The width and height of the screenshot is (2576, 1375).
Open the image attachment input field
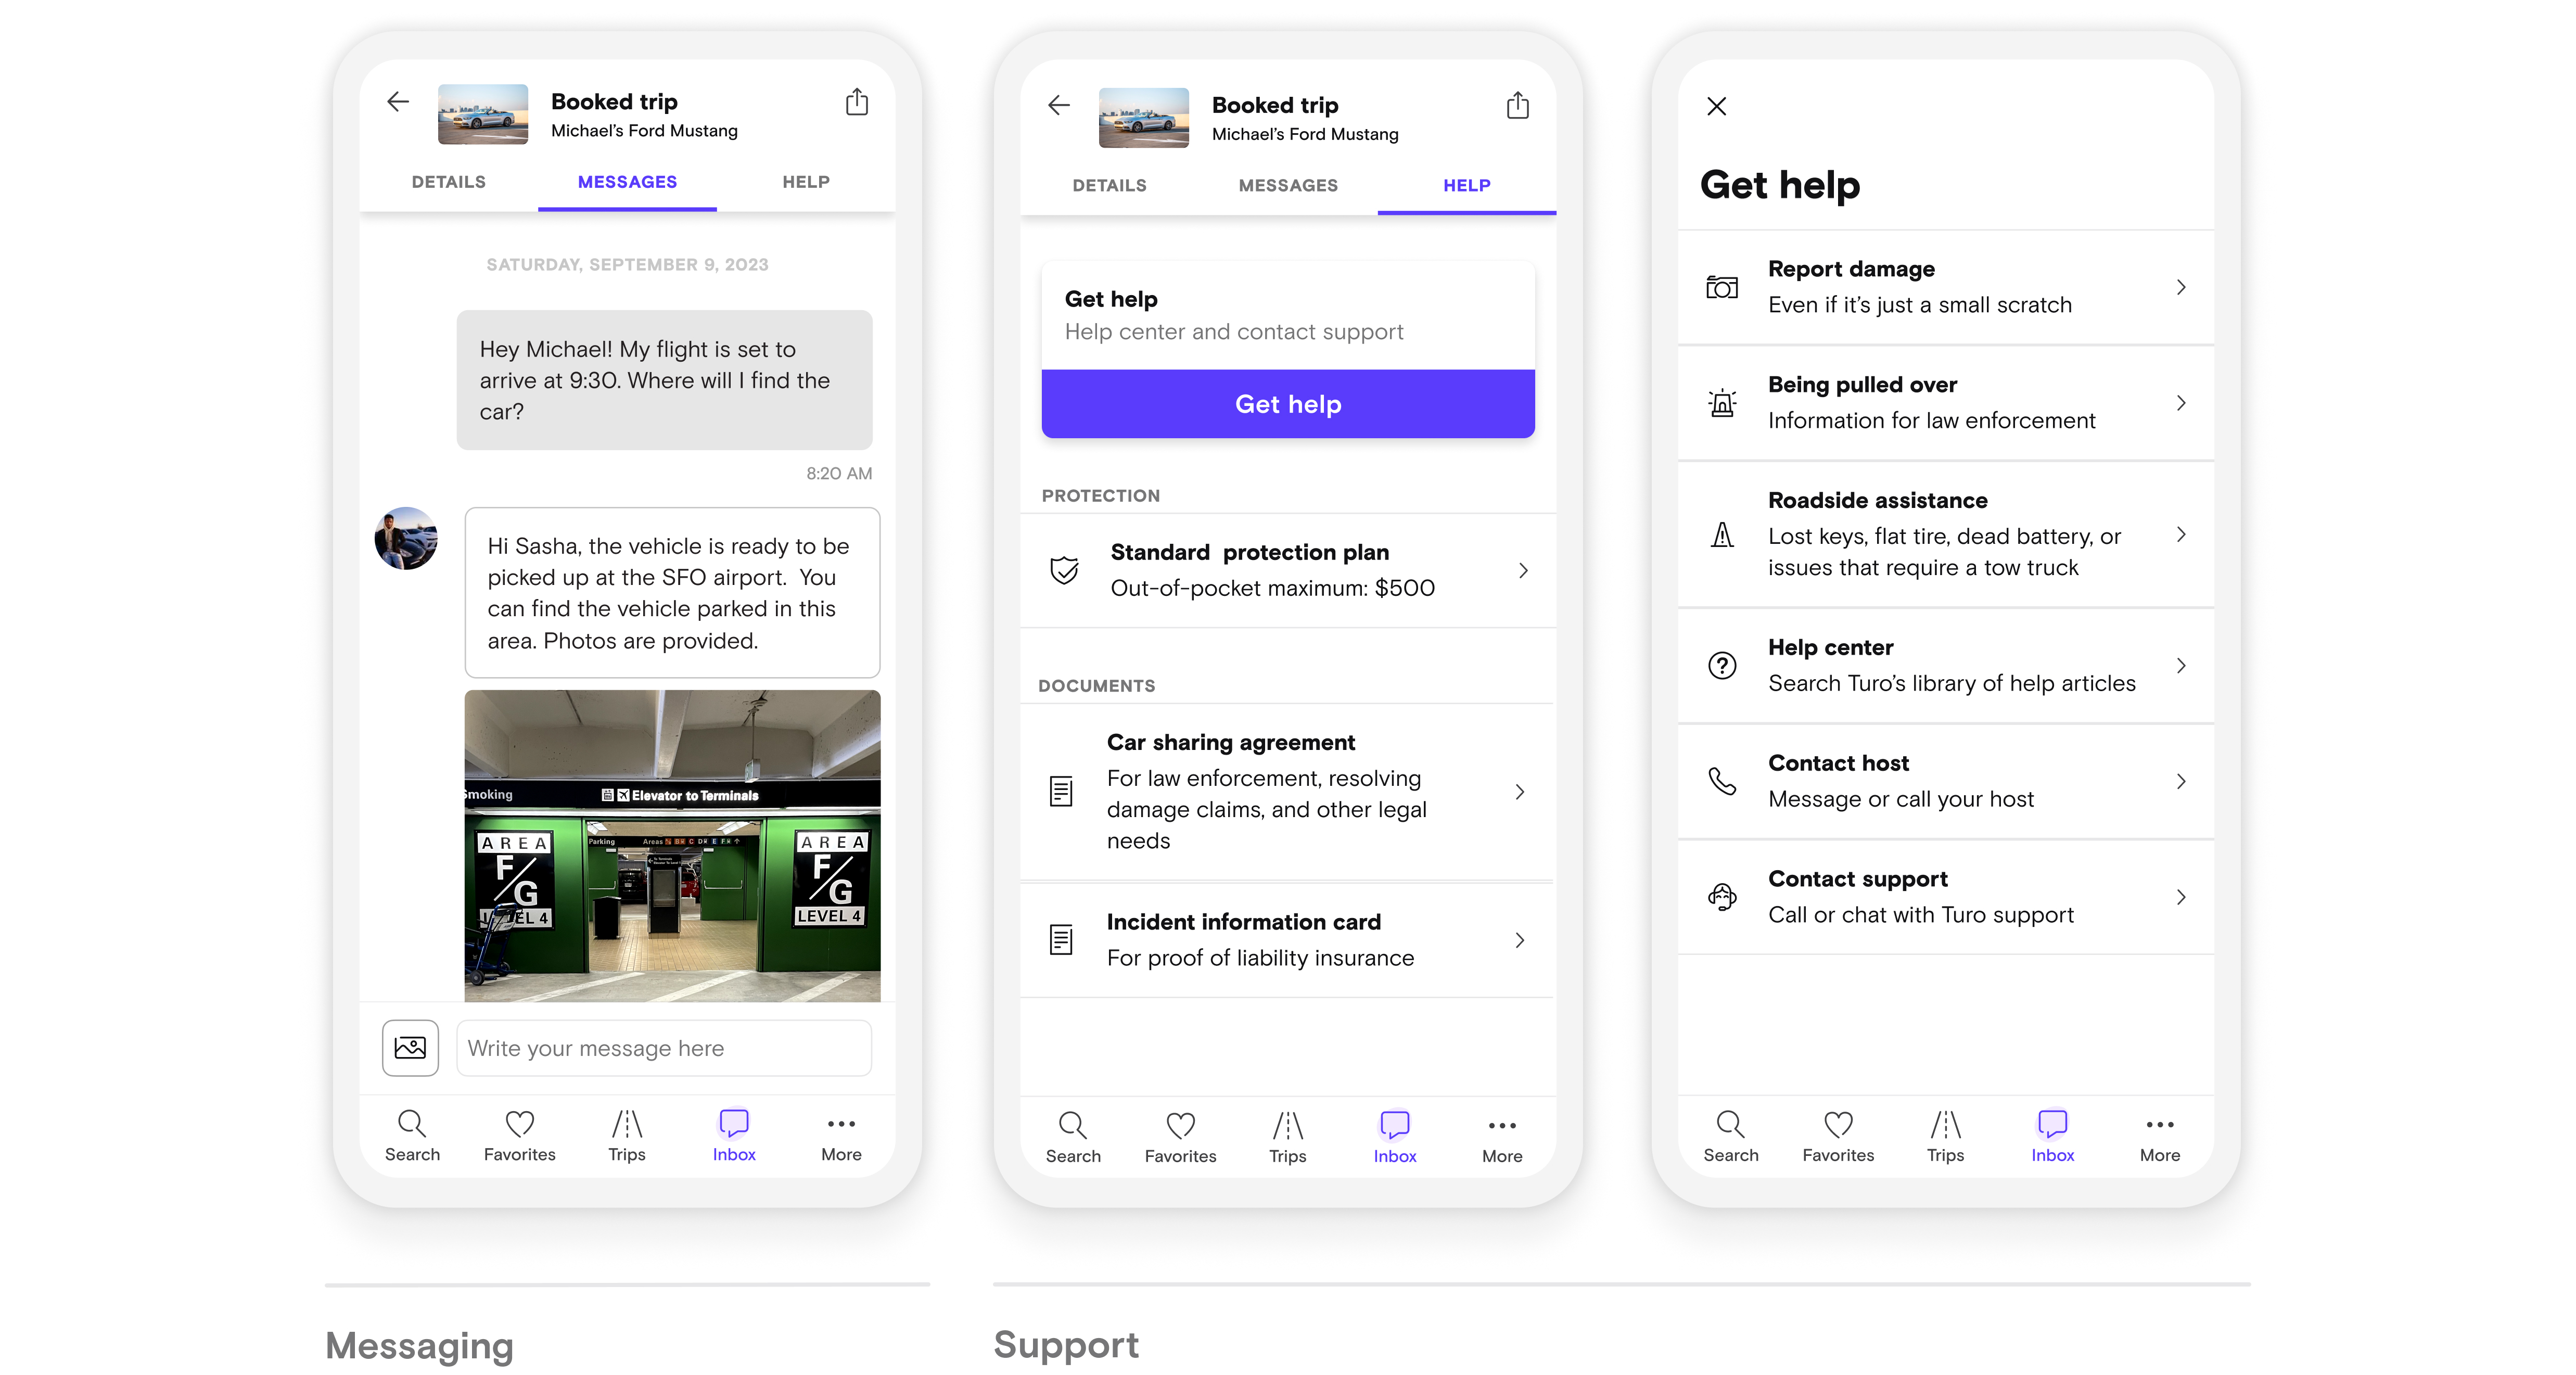409,1046
